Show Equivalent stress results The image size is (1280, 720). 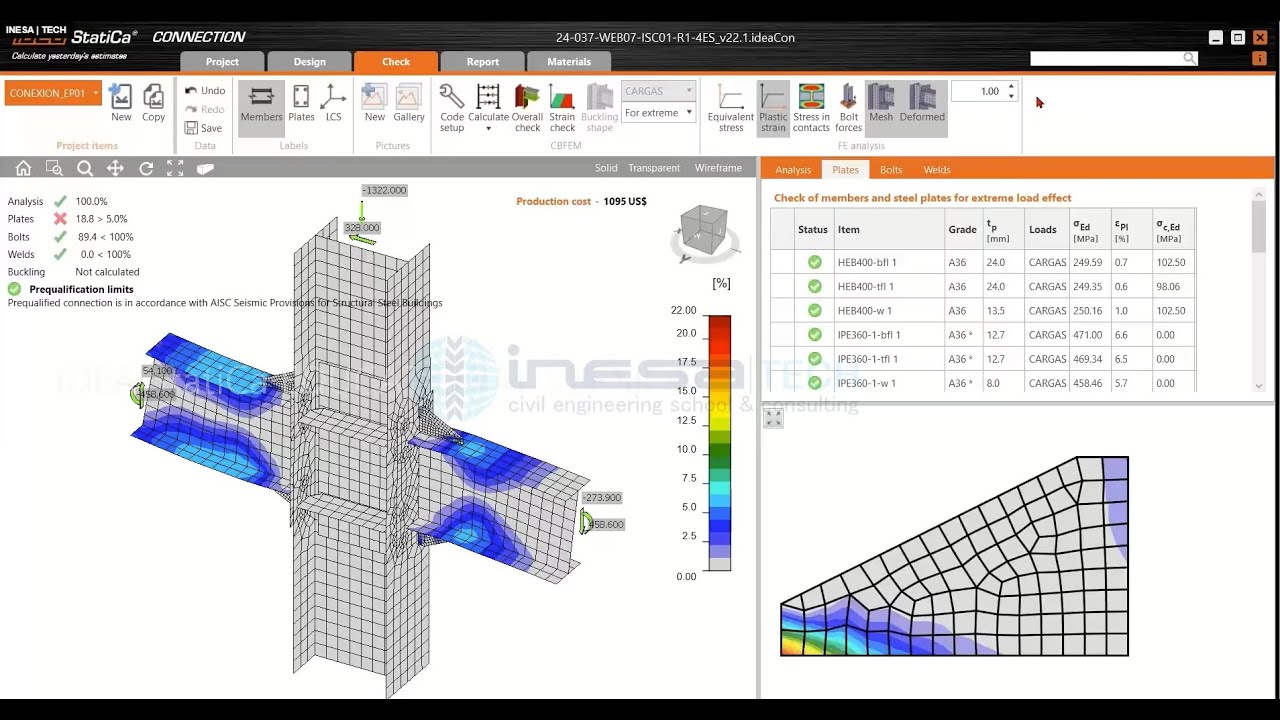tap(731, 108)
